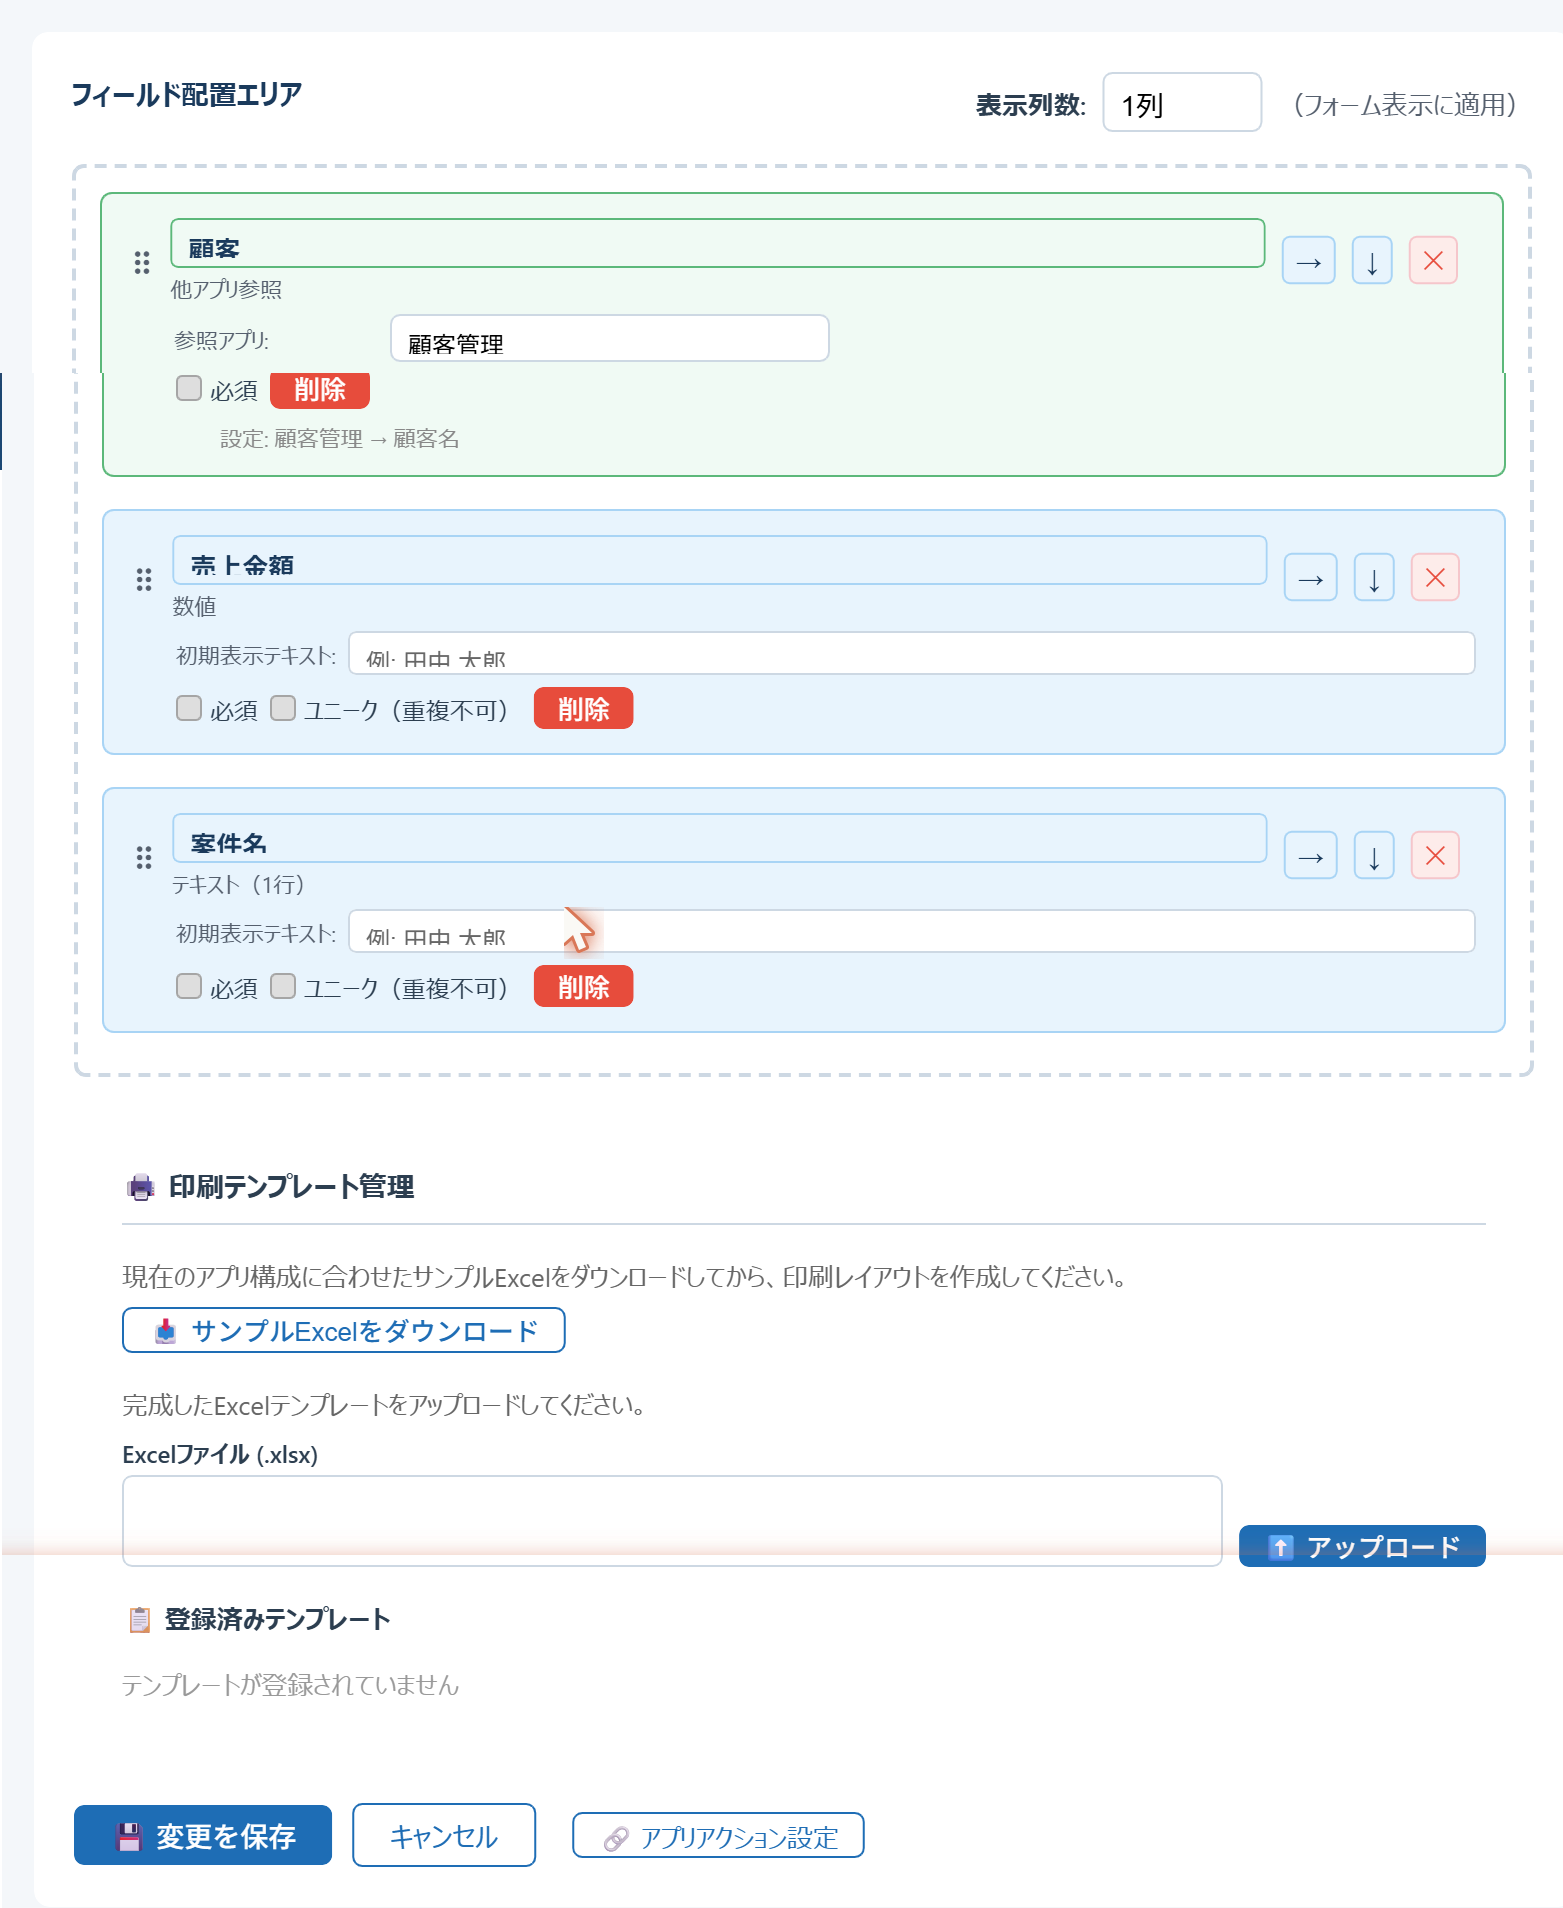Toggle 必須 checkbox in 案件名 field
The image size is (1563, 1908).
(189, 986)
